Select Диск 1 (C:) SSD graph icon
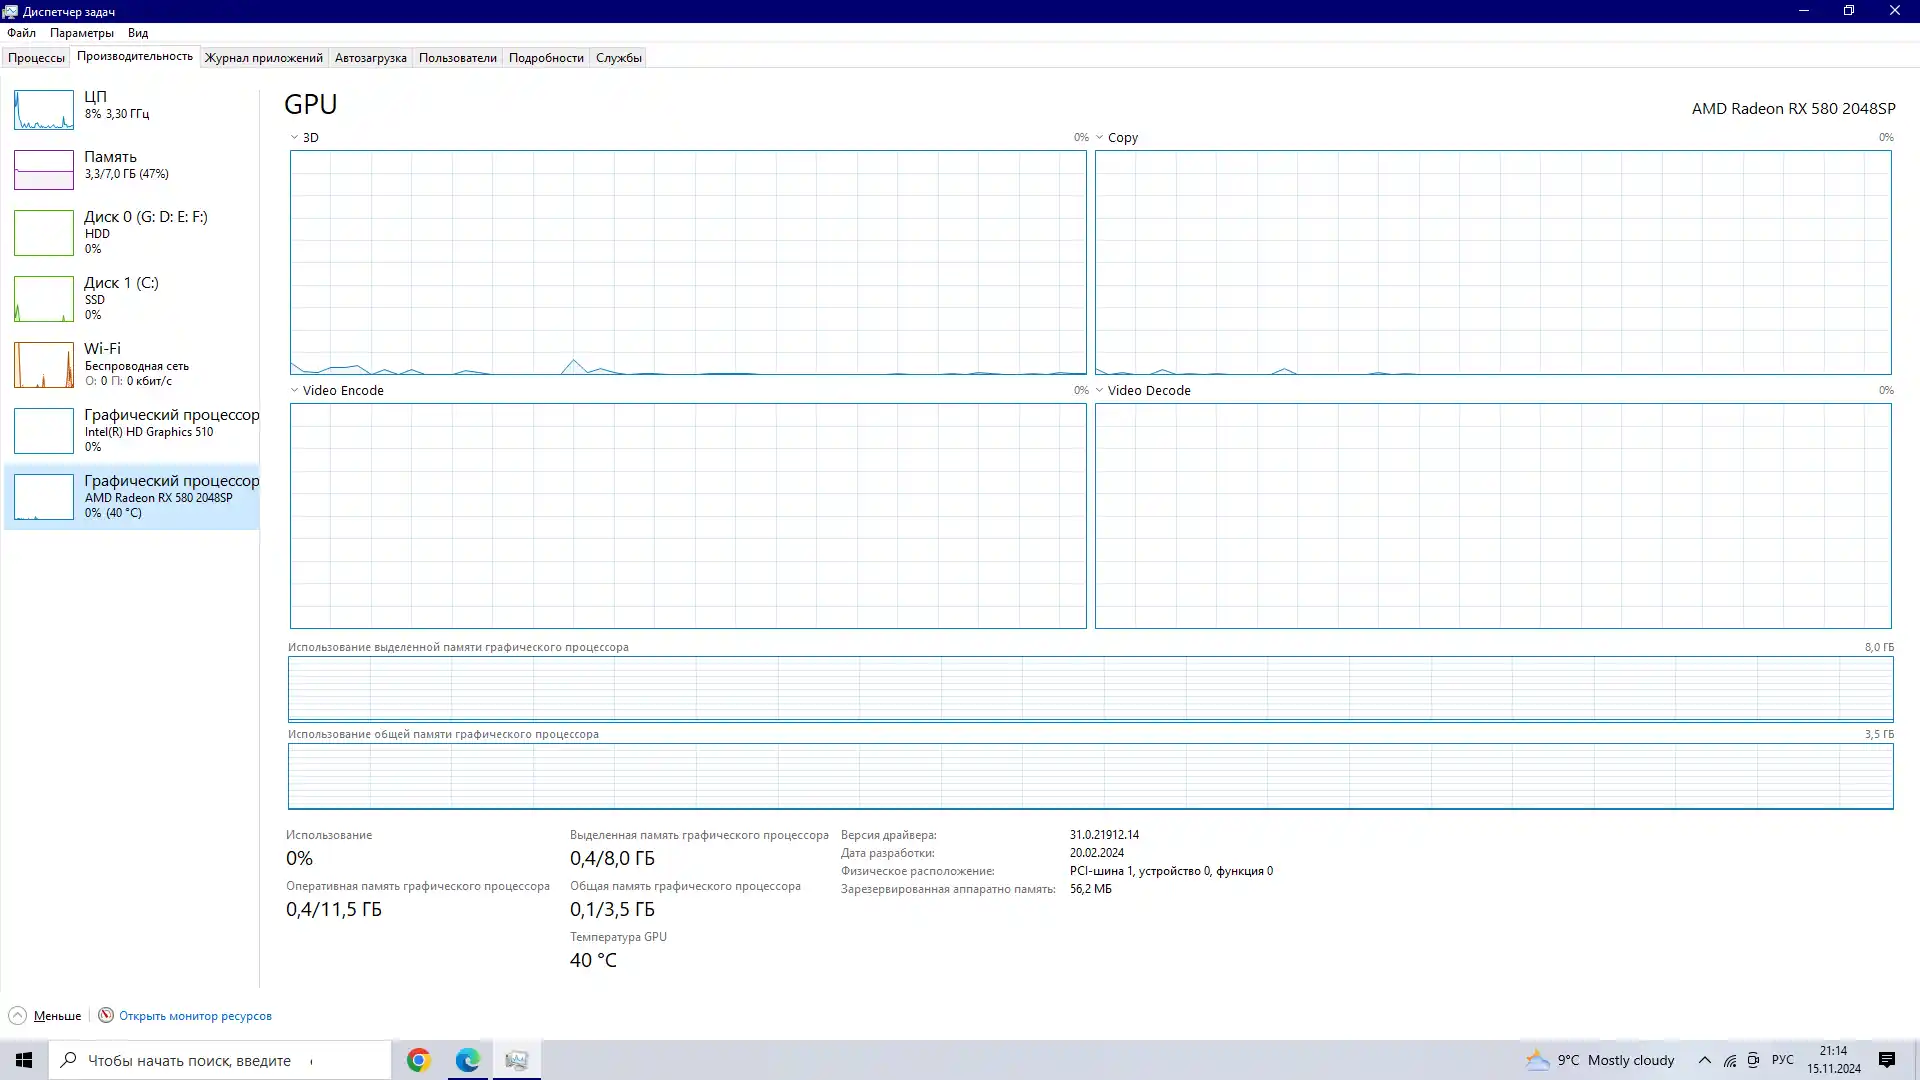 click(x=44, y=299)
